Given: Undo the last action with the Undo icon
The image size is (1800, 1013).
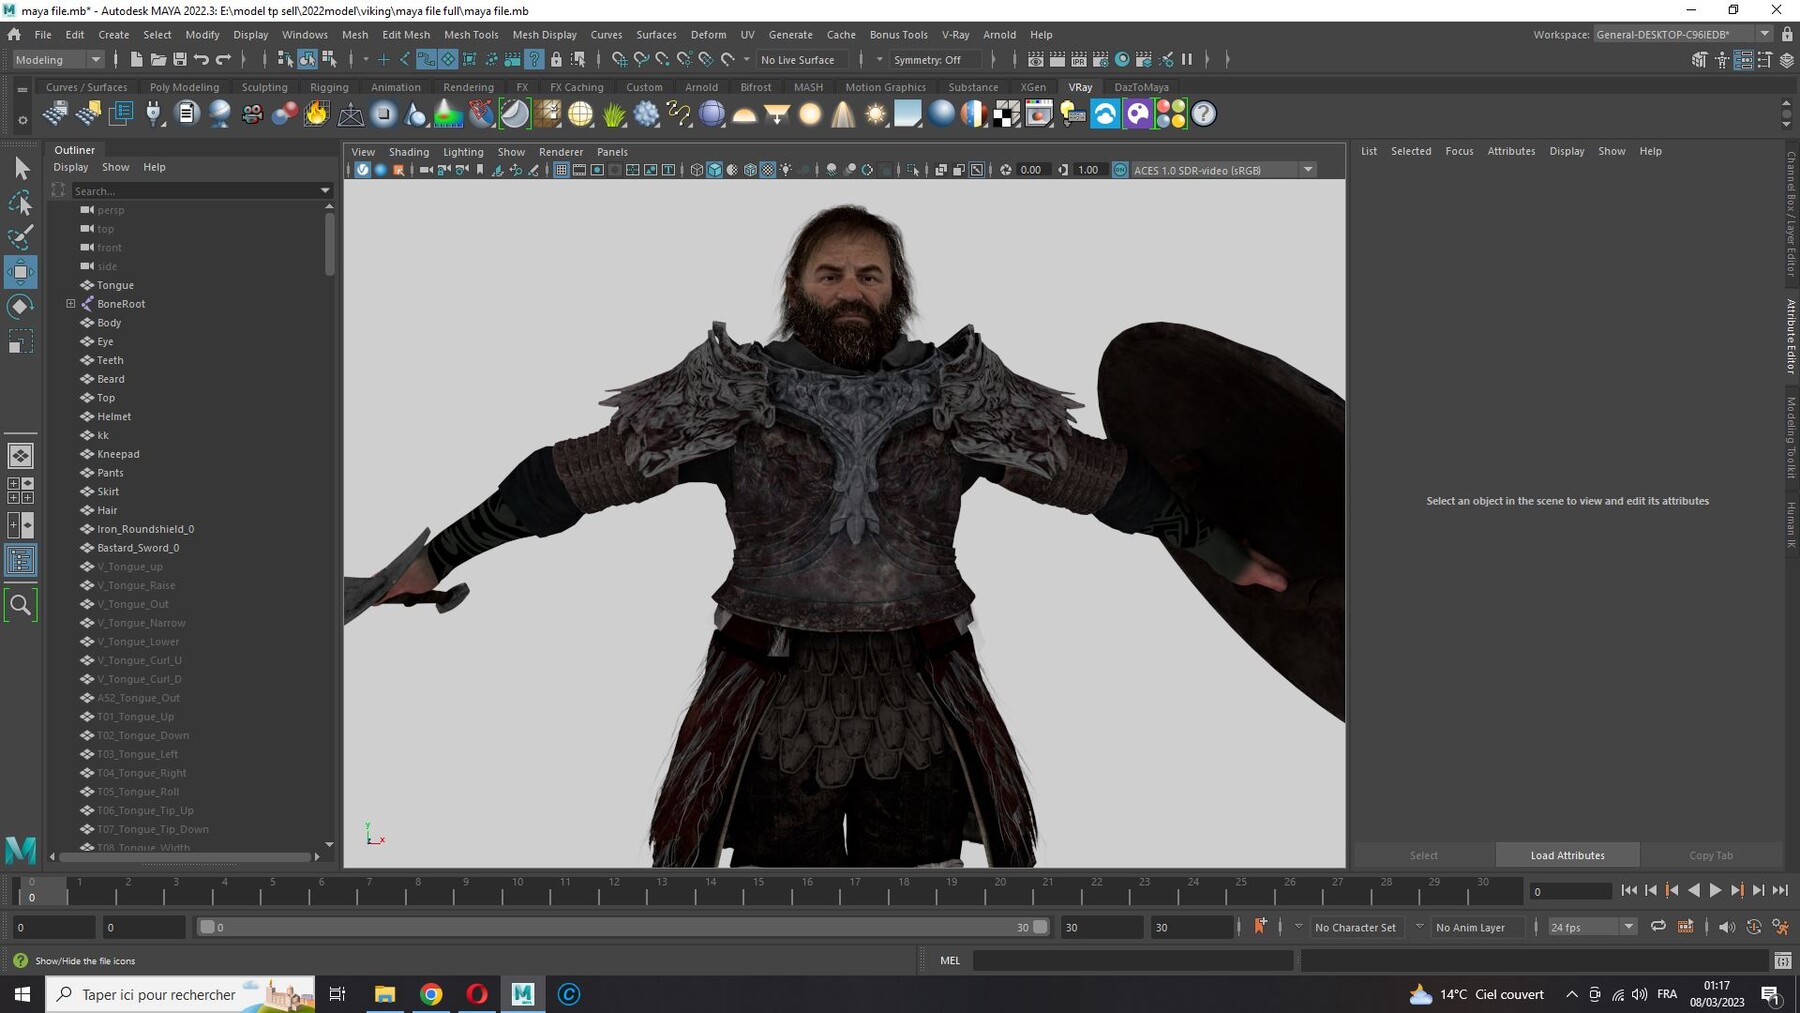Looking at the screenshot, I should pyautogui.click(x=203, y=59).
